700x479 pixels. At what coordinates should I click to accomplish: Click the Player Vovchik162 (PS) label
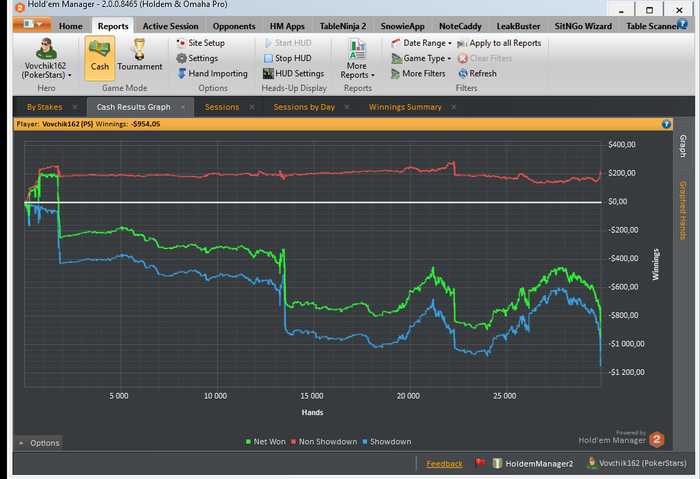[54, 124]
